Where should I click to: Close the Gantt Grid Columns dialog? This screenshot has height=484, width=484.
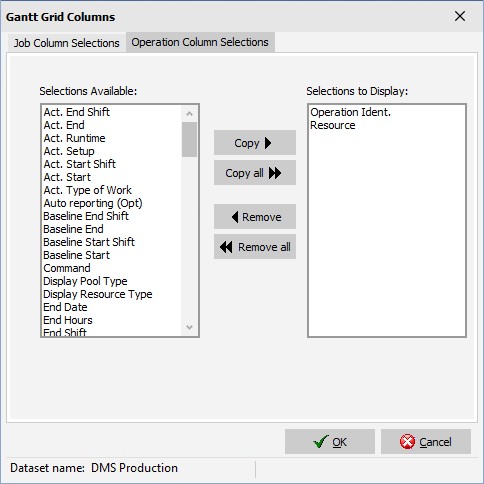460,16
